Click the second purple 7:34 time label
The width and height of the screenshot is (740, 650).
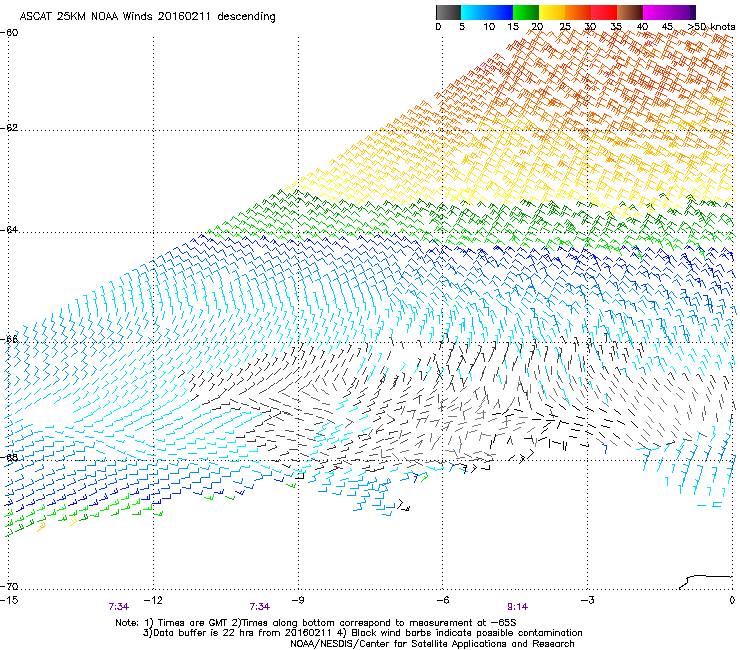[260, 607]
